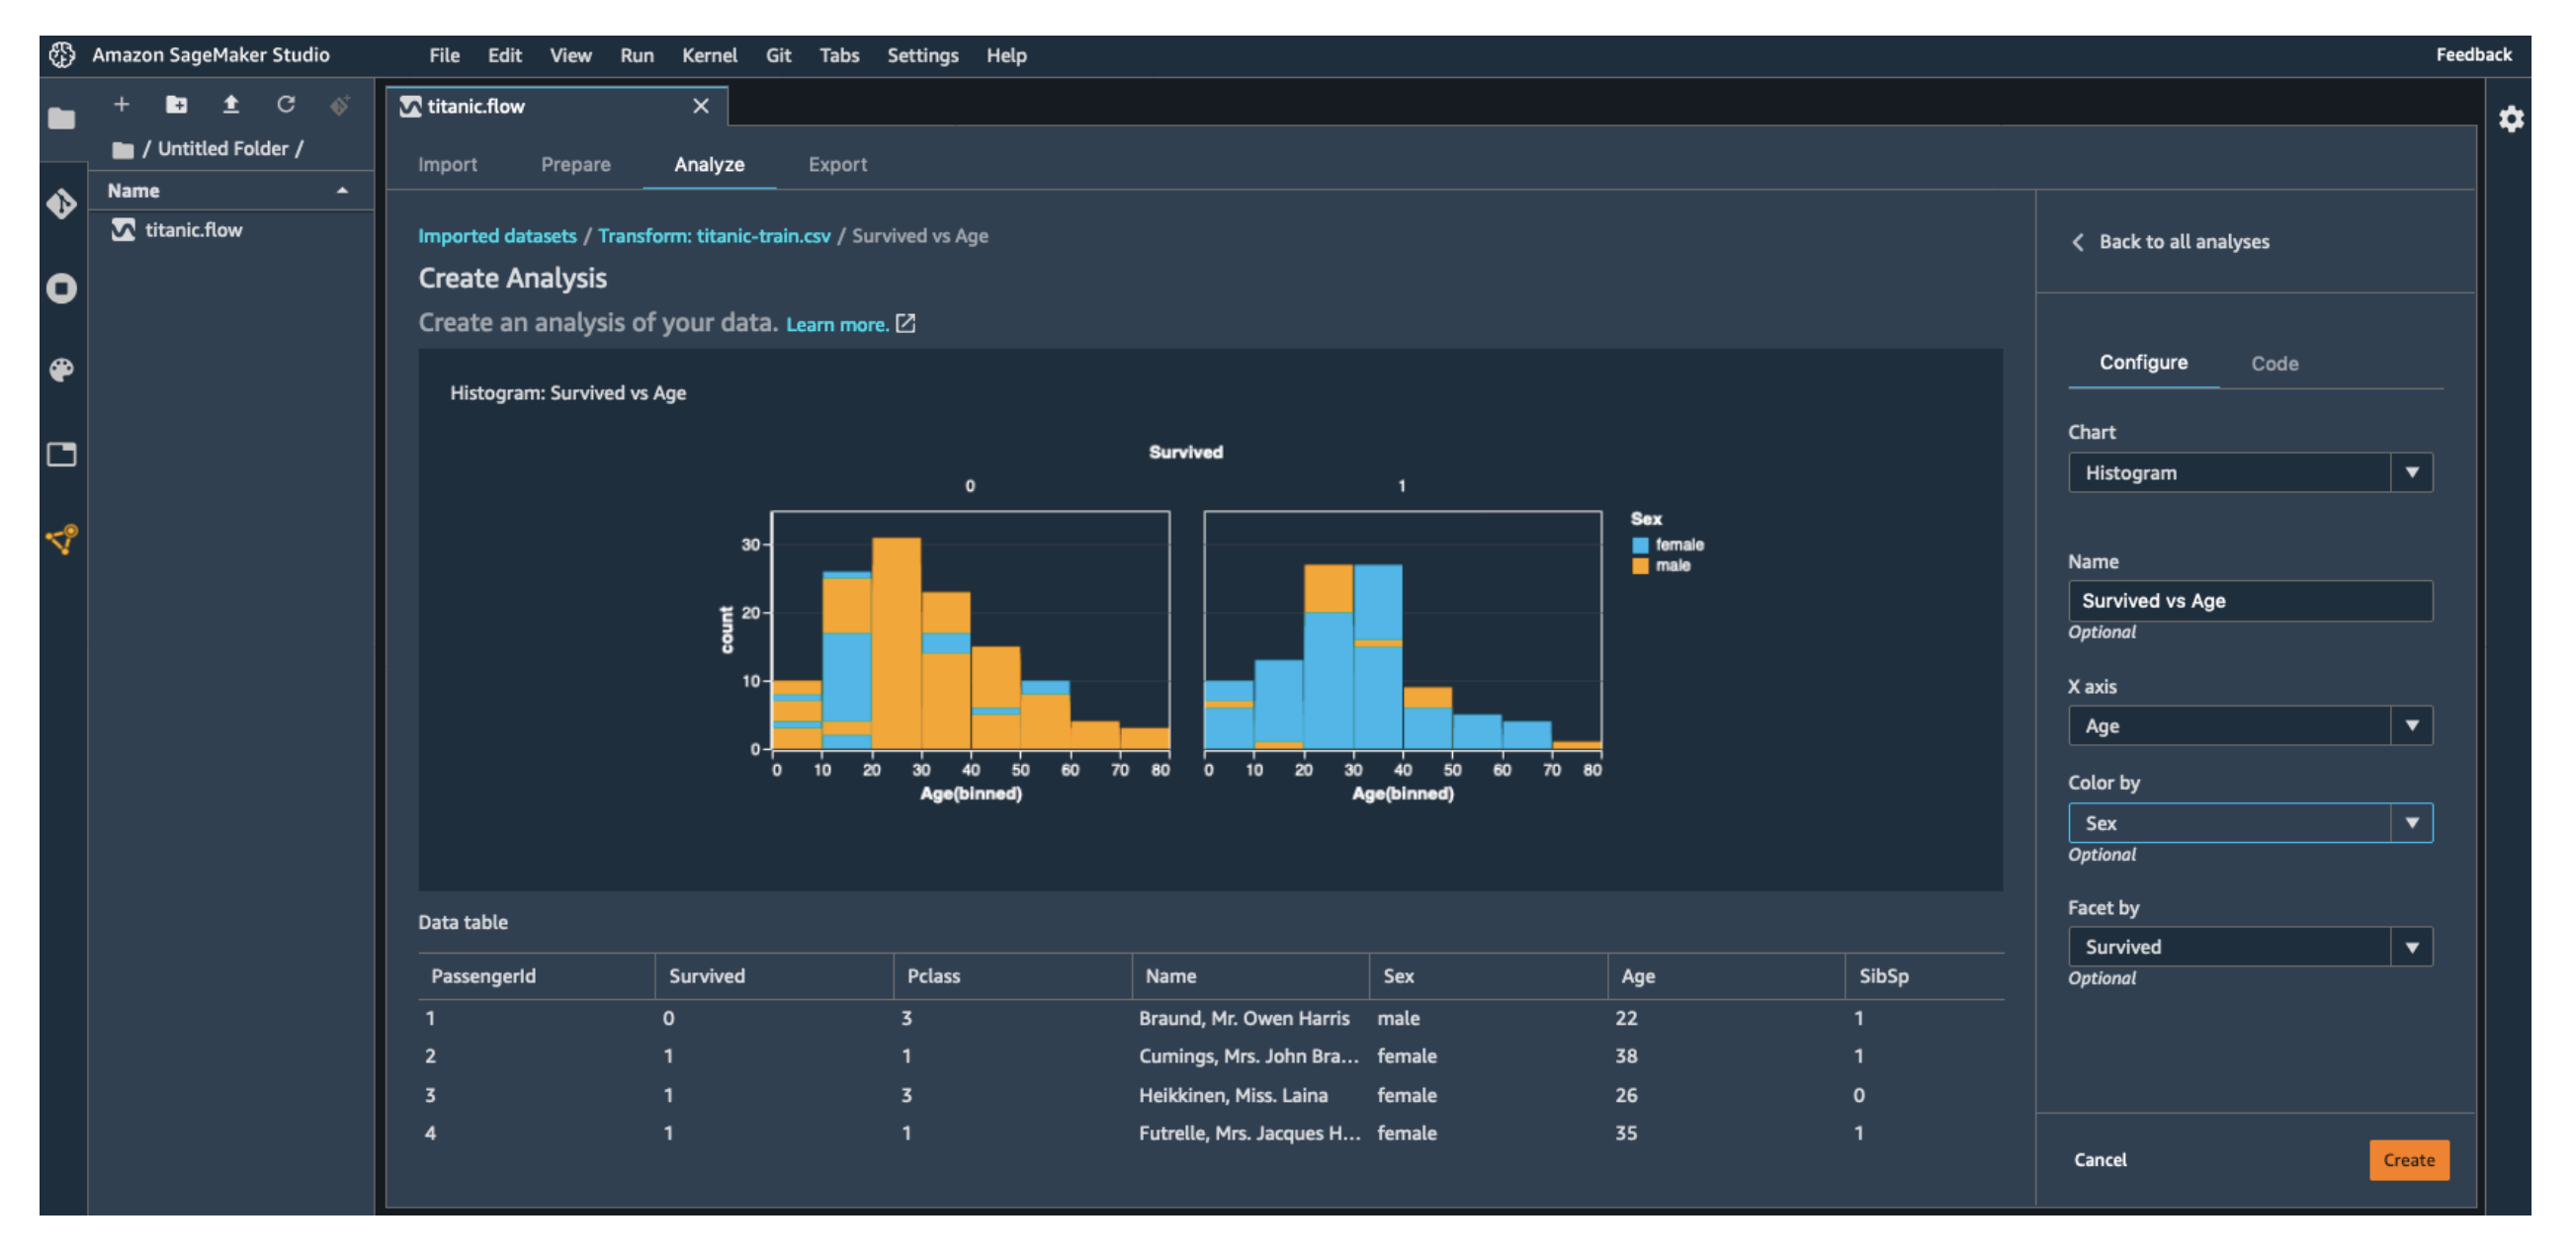Click the analysis Name input field
This screenshot has height=1257, width=2576.
pyautogui.click(x=2249, y=601)
